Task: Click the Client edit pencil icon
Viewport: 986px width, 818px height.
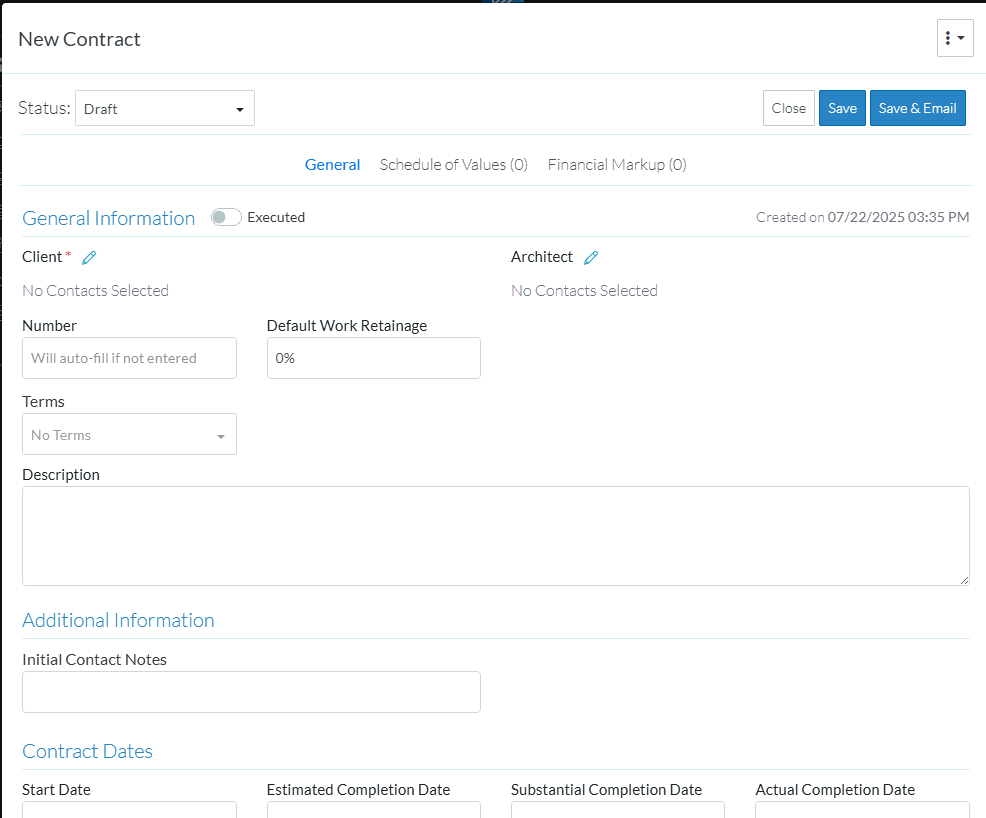Action: 89,258
